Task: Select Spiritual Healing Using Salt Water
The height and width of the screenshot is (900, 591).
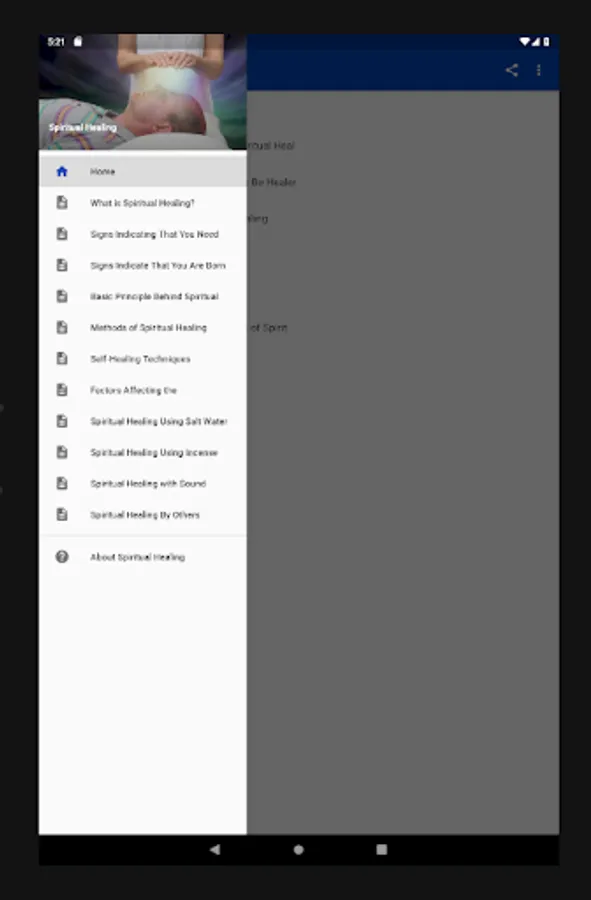Action: coord(143,421)
